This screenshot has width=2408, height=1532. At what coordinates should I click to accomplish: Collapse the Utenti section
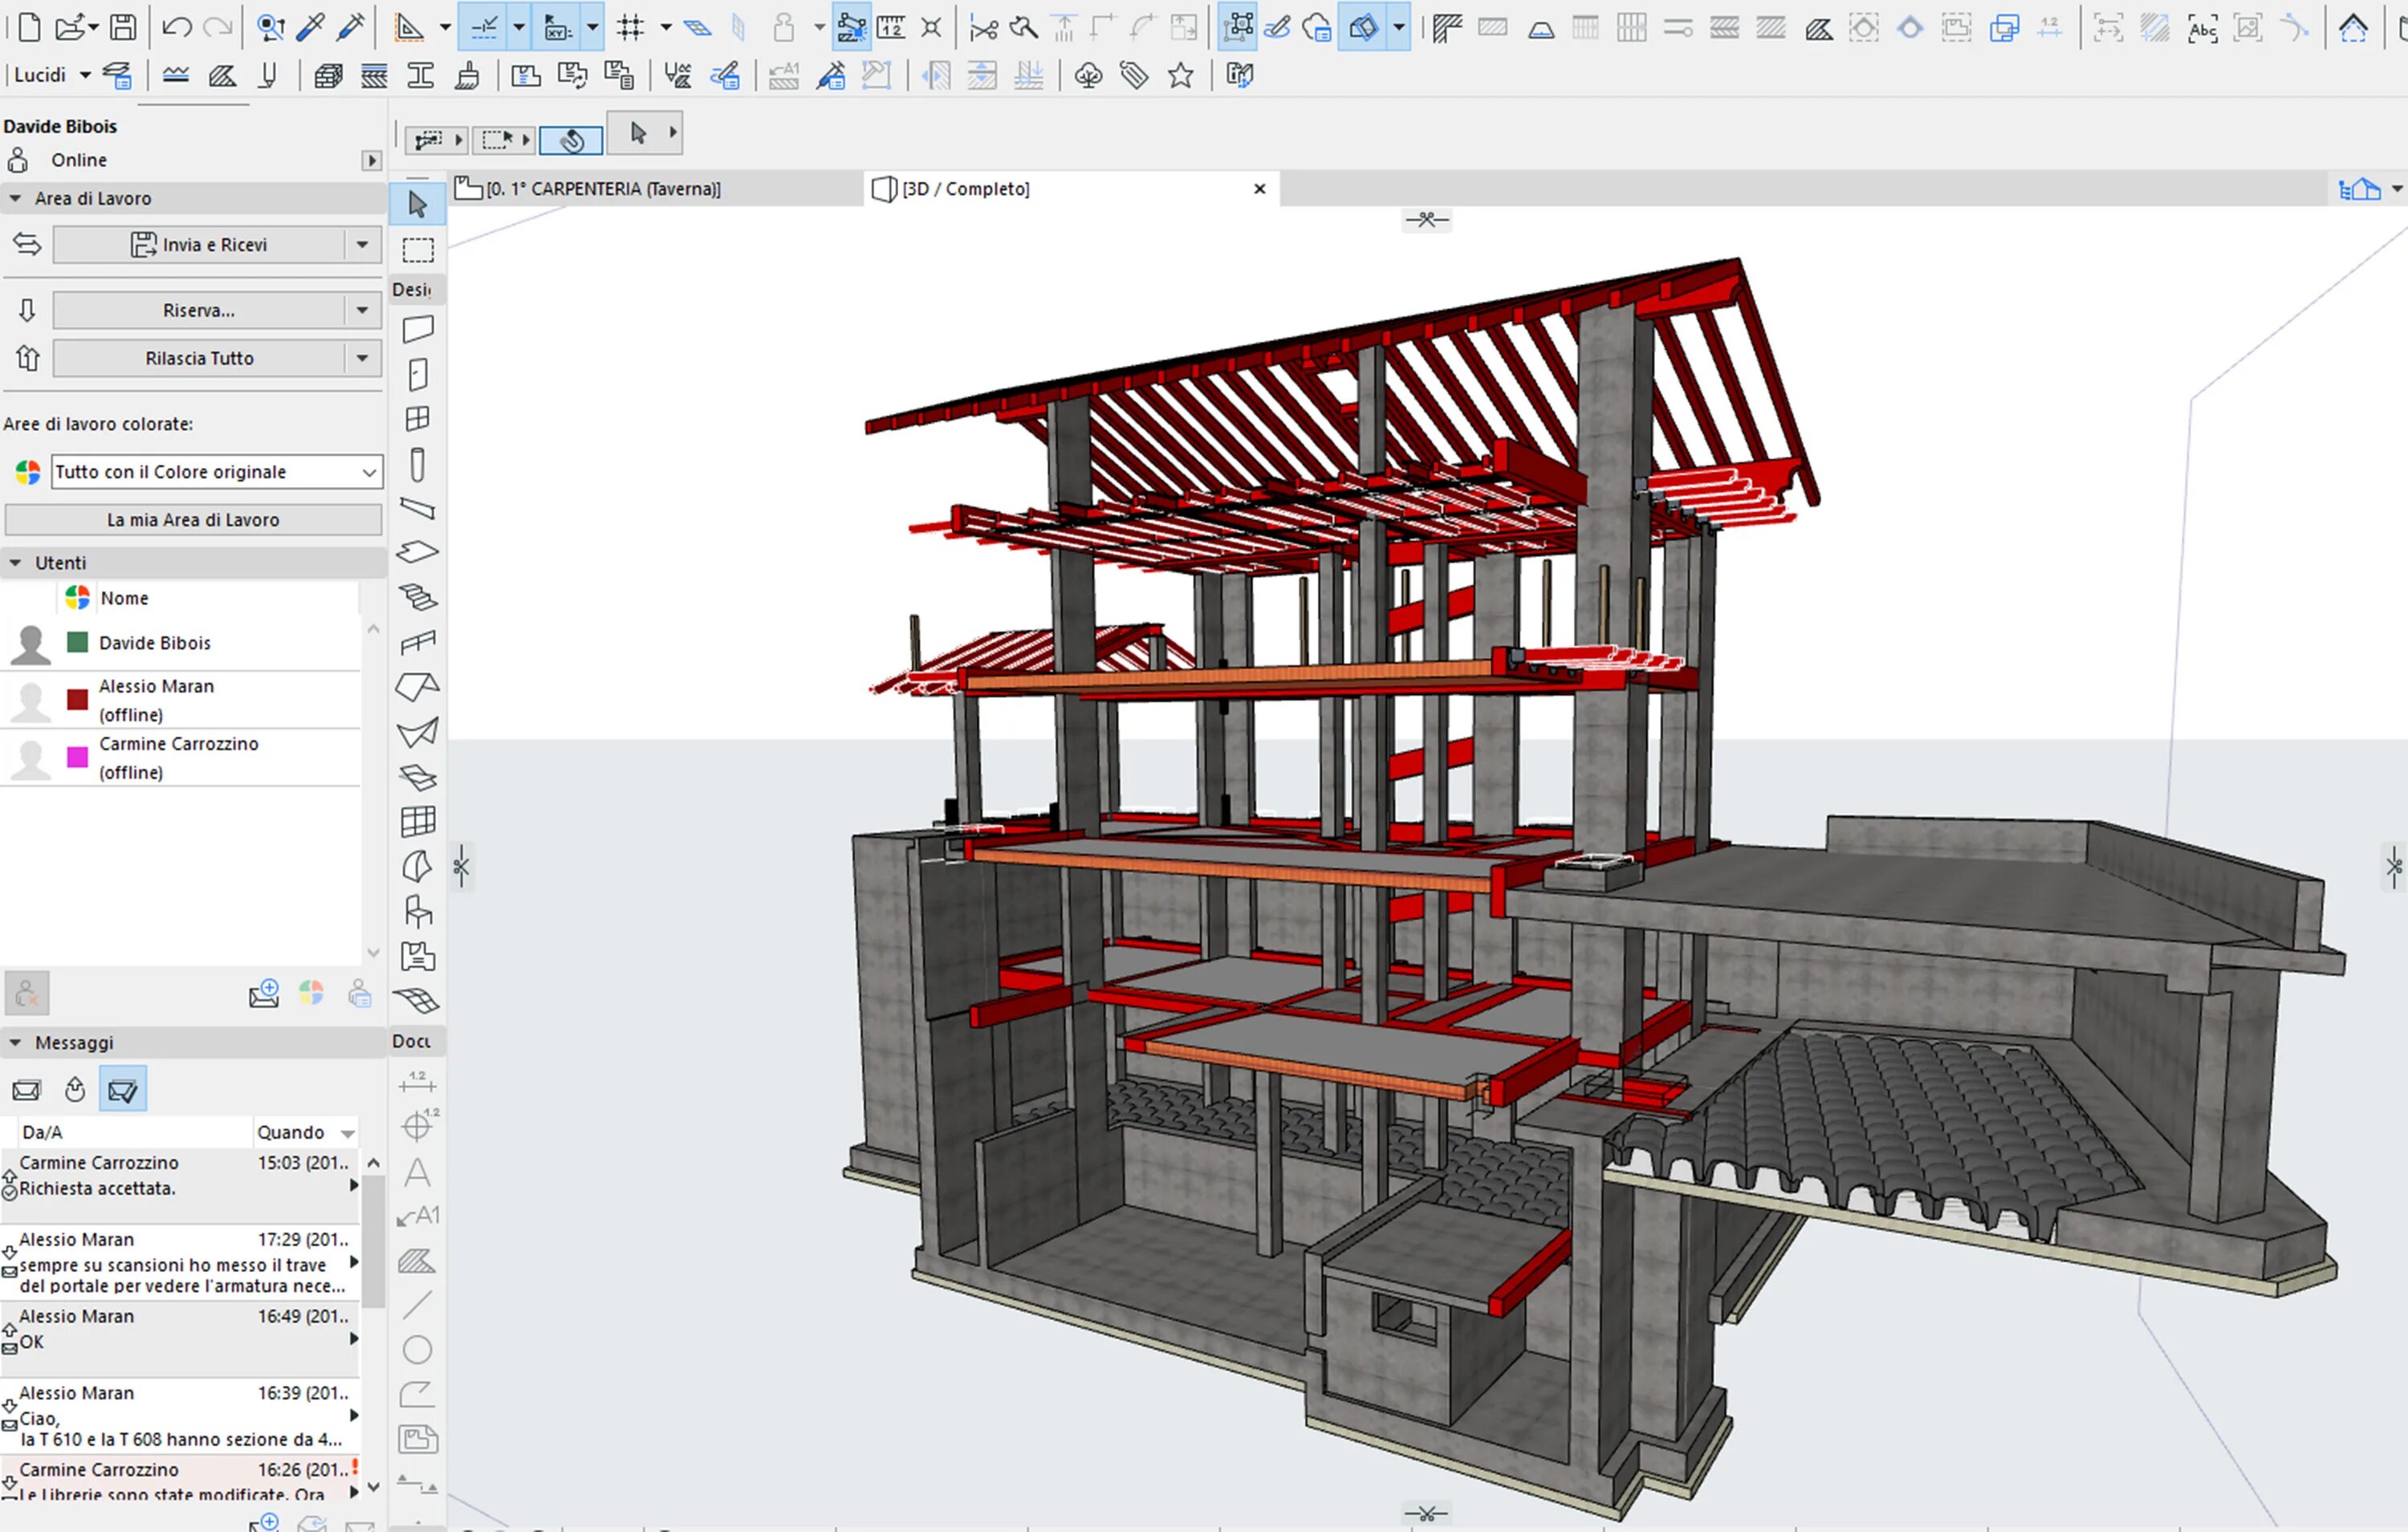tap(15, 563)
